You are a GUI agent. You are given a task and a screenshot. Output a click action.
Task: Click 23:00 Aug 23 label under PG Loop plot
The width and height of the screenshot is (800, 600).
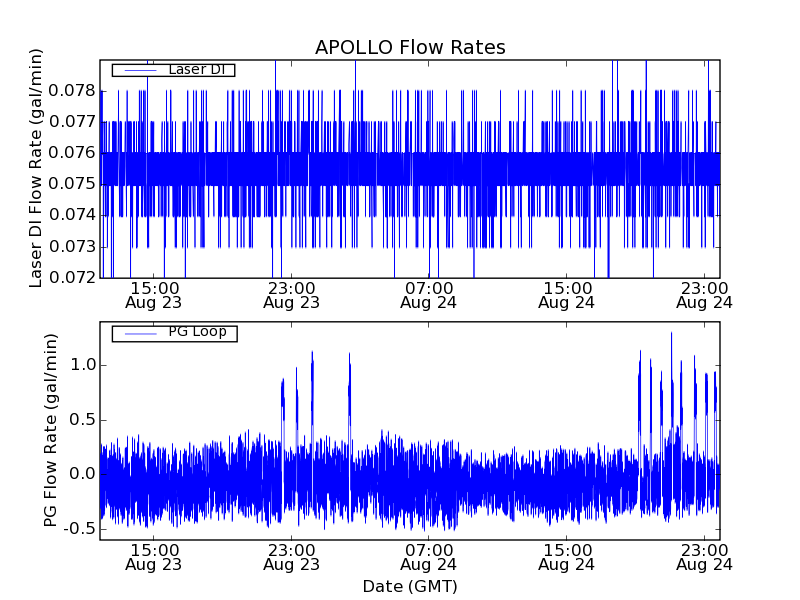tap(291, 556)
